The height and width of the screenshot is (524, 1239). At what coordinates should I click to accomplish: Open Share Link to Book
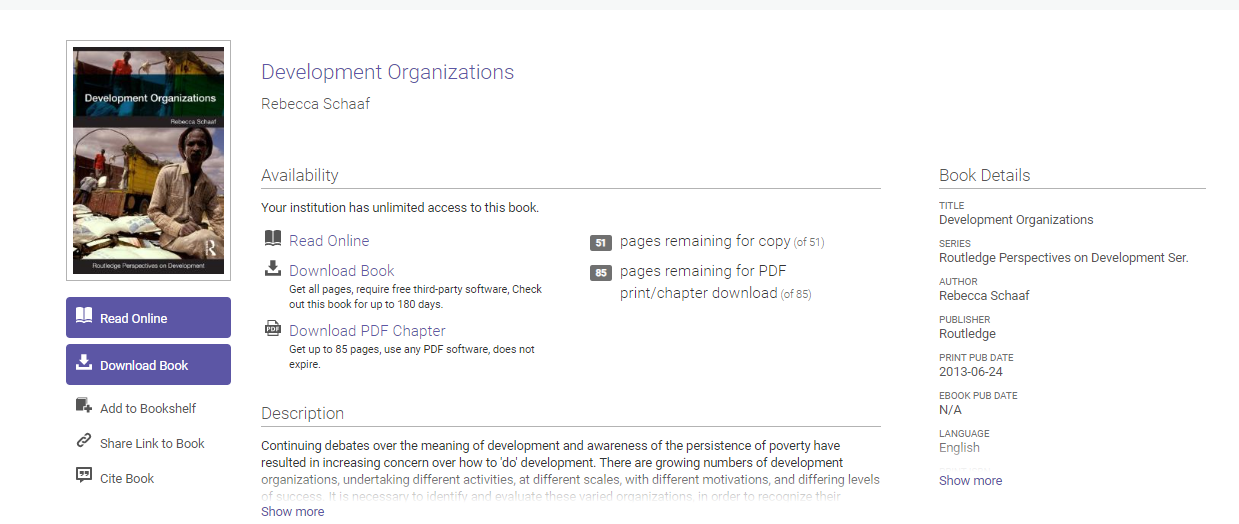(x=152, y=443)
